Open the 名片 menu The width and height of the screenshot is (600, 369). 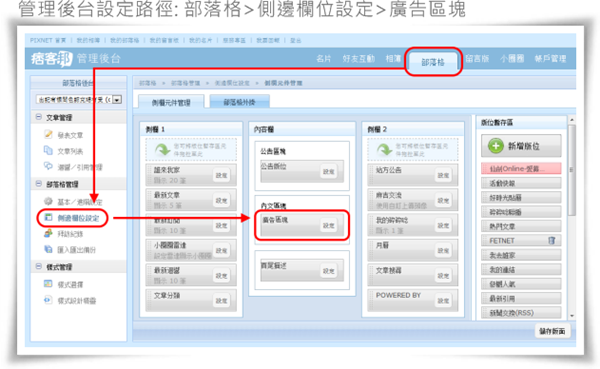click(323, 59)
